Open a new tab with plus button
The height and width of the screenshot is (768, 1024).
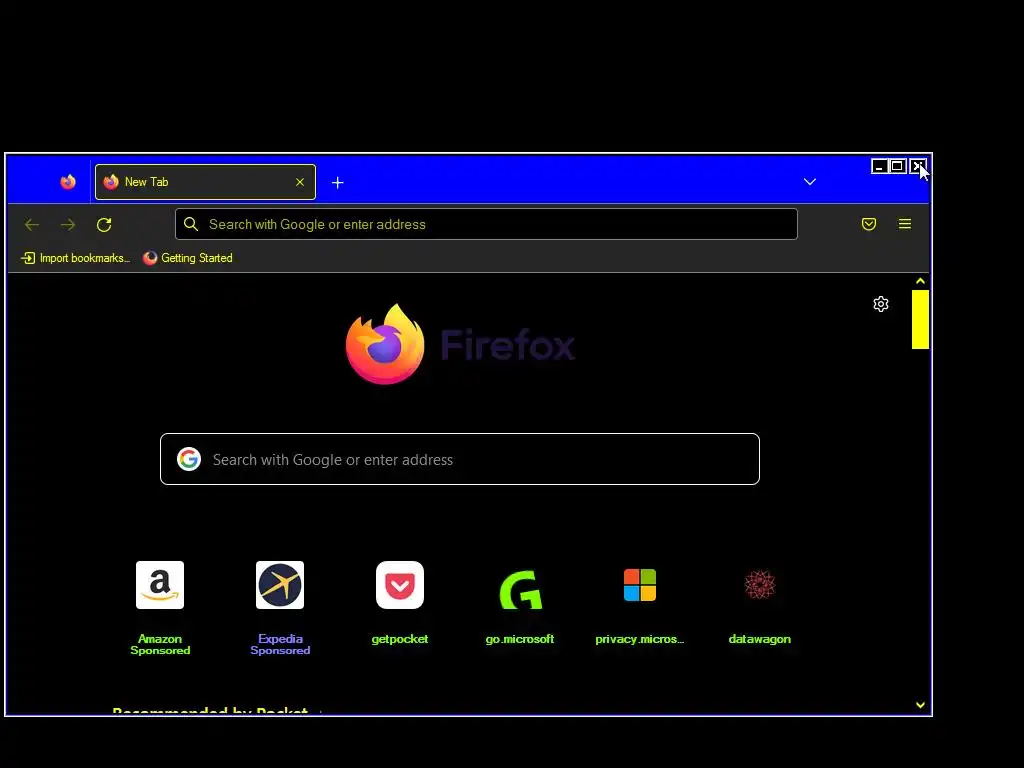click(x=338, y=183)
